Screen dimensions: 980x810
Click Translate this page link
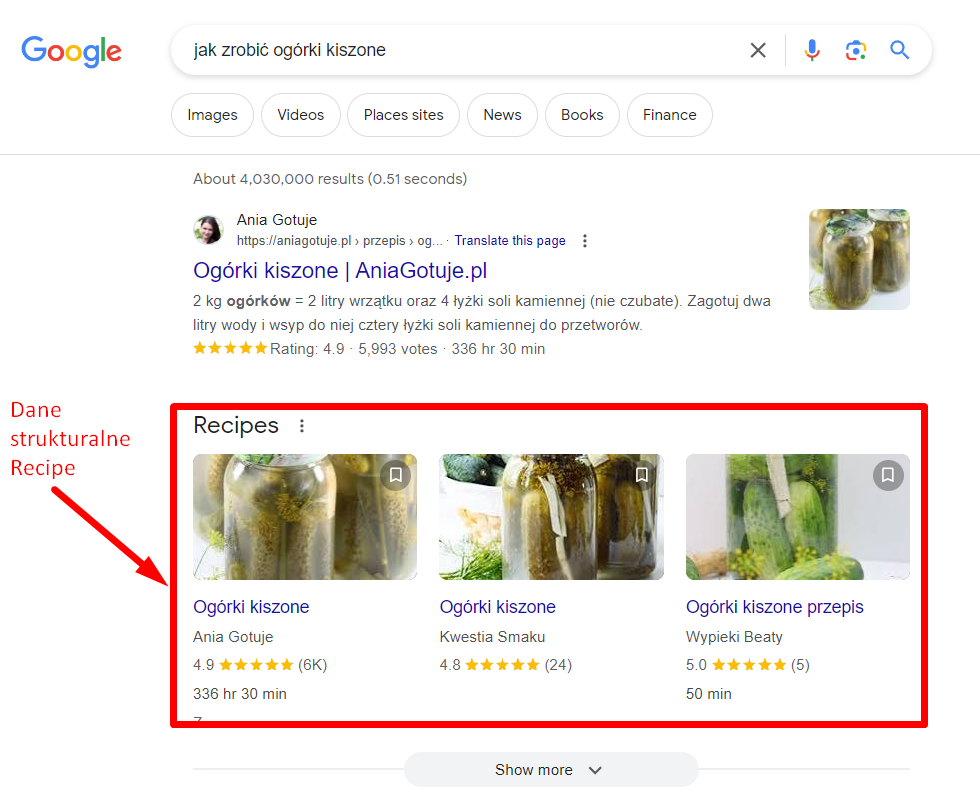click(x=509, y=241)
